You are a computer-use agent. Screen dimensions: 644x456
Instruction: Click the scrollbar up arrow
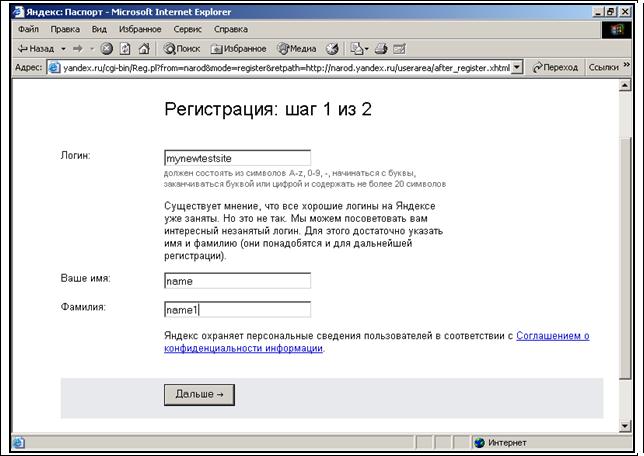click(x=625, y=85)
